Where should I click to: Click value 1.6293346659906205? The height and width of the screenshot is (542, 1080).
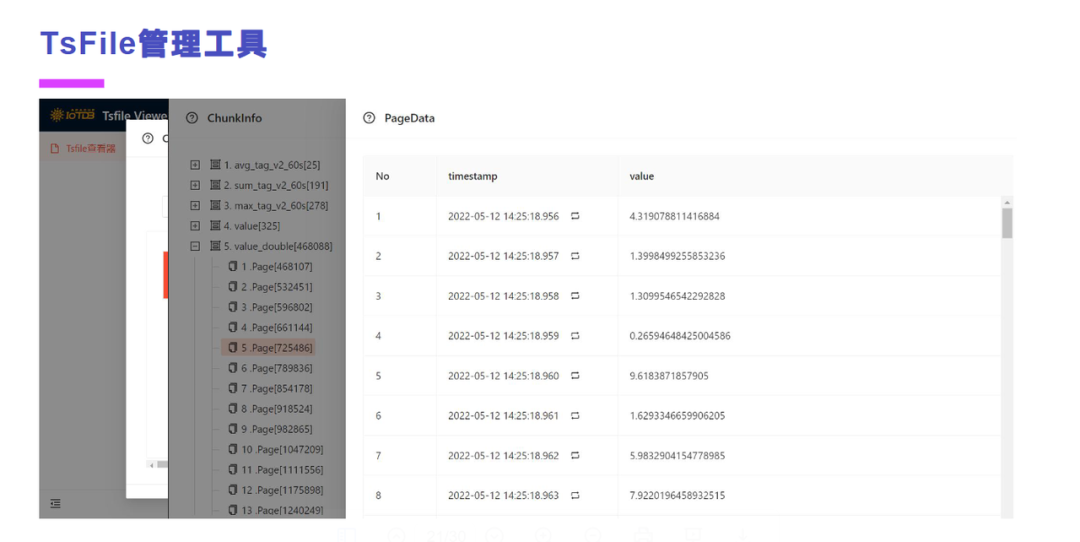[x=677, y=416]
